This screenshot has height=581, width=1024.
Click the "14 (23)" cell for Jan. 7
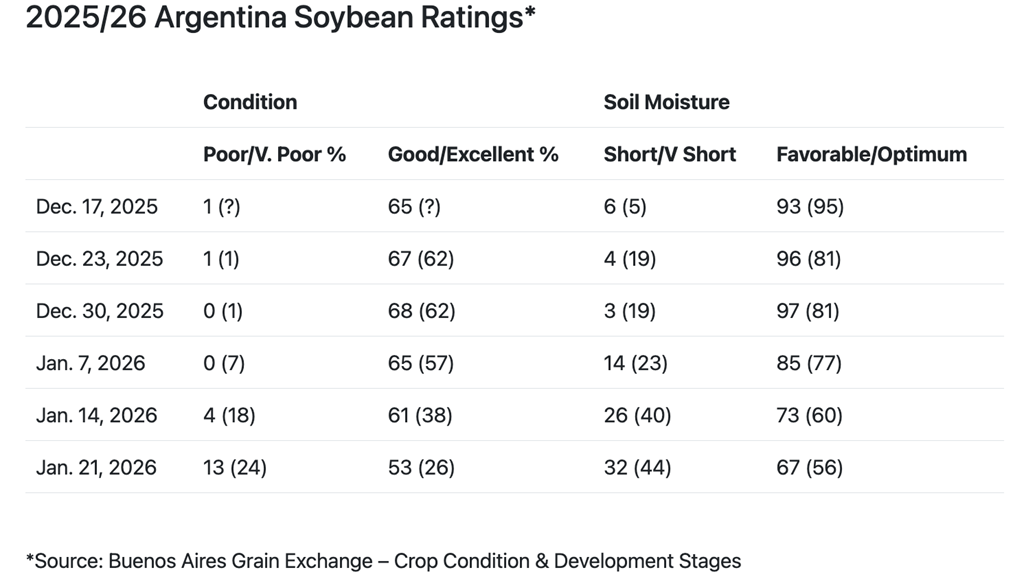click(637, 363)
